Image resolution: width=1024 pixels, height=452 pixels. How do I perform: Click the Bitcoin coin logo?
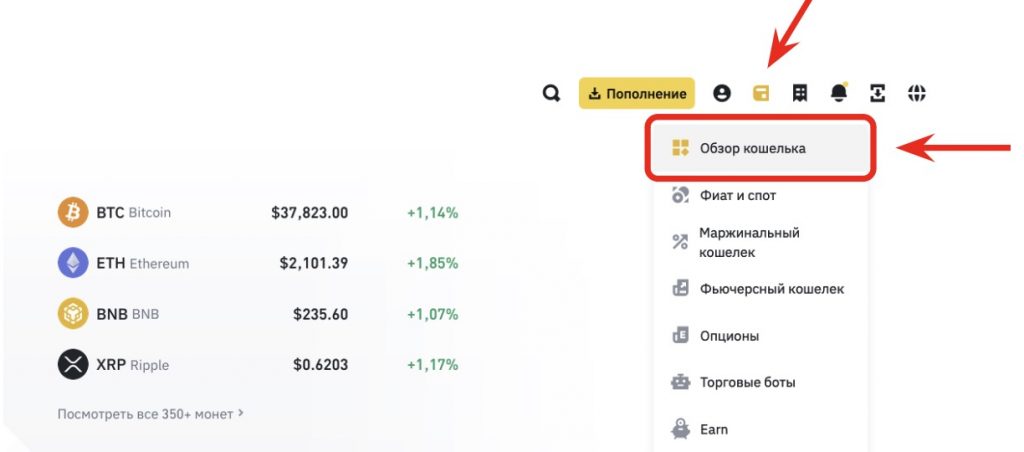tap(73, 212)
